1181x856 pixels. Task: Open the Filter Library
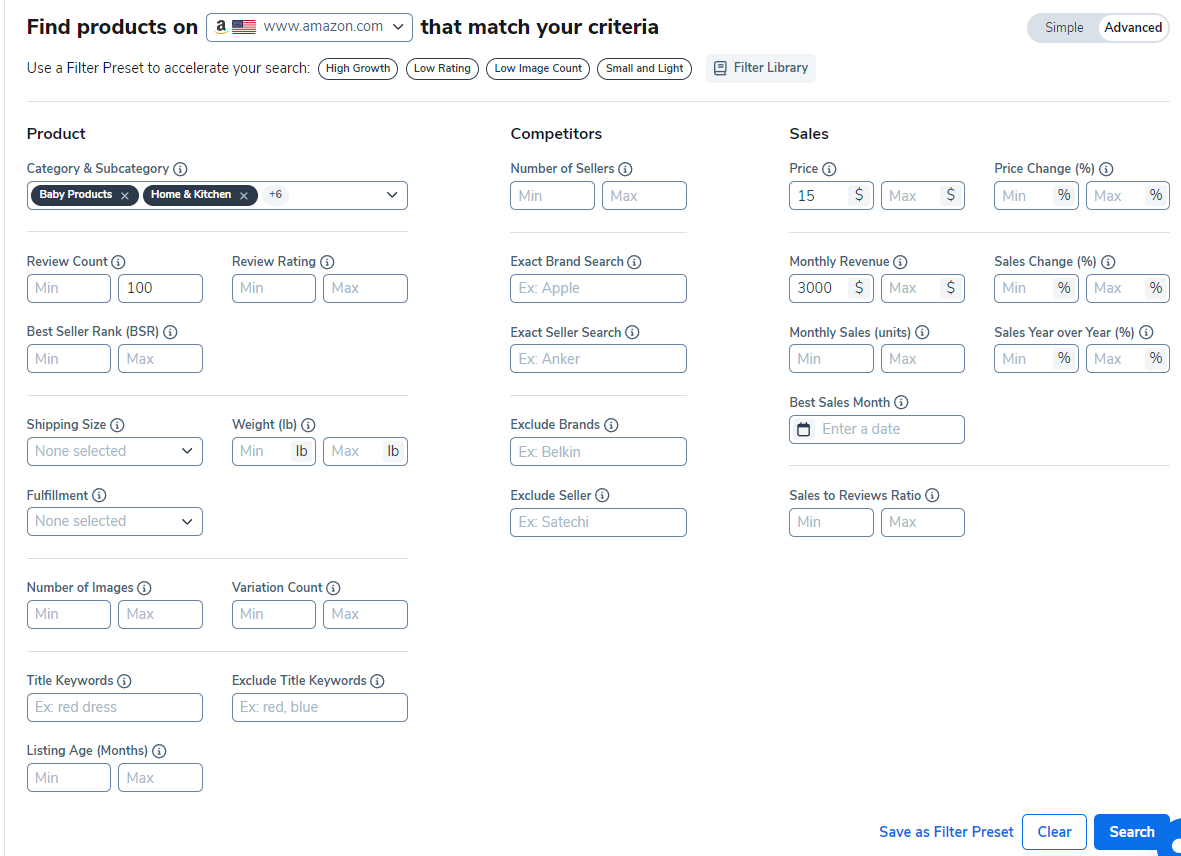(760, 68)
